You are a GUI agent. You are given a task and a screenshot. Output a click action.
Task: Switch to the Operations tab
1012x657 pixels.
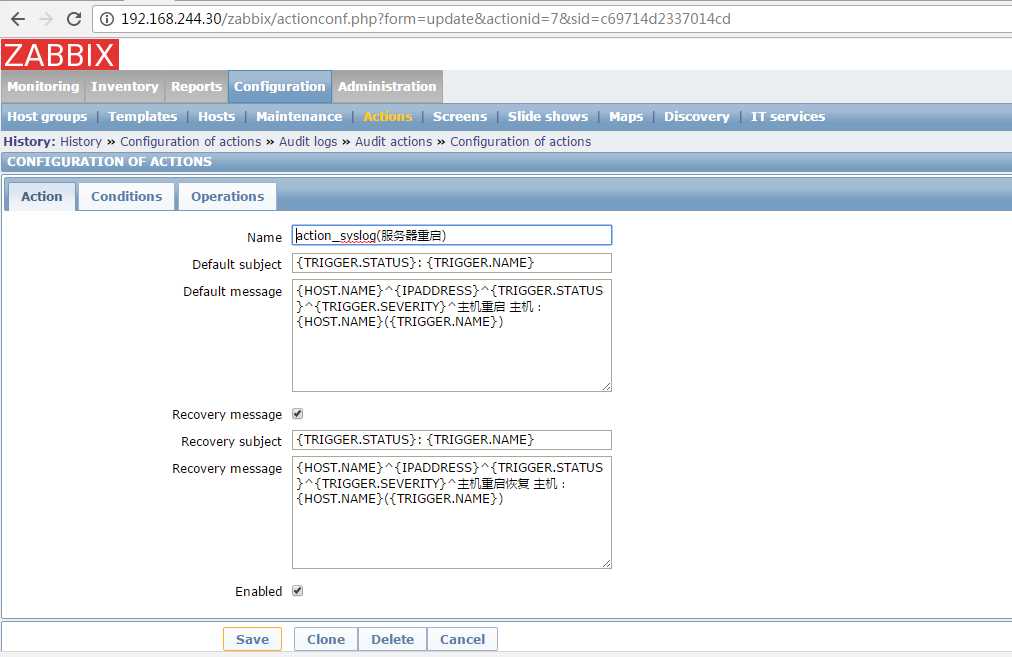coord(227,196)
